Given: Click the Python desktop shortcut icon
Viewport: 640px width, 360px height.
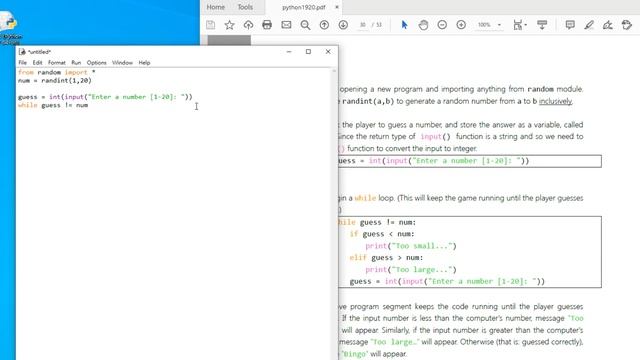Looking at the screenshot, I should coord(10,29).
